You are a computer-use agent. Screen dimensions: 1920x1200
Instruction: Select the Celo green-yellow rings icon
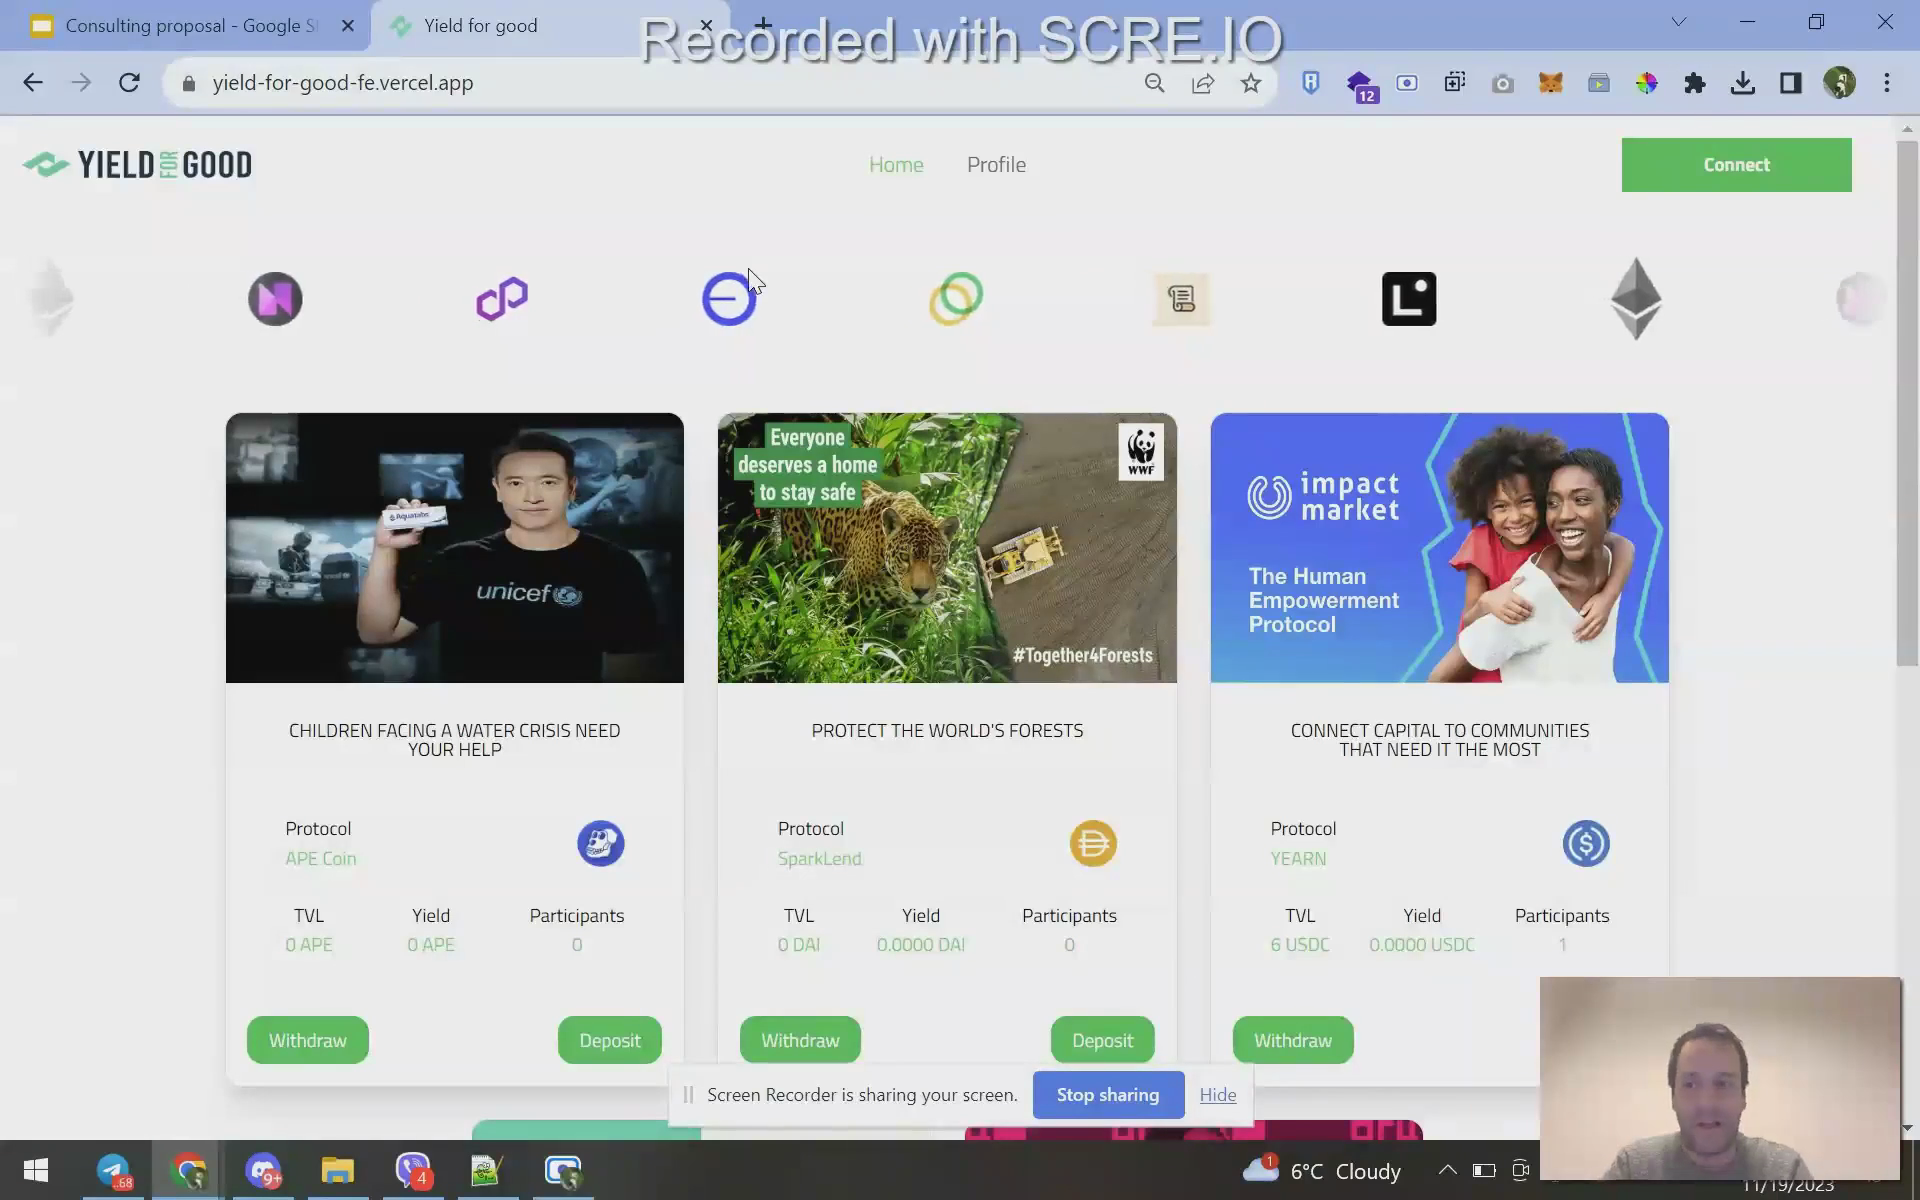[956, 298]
